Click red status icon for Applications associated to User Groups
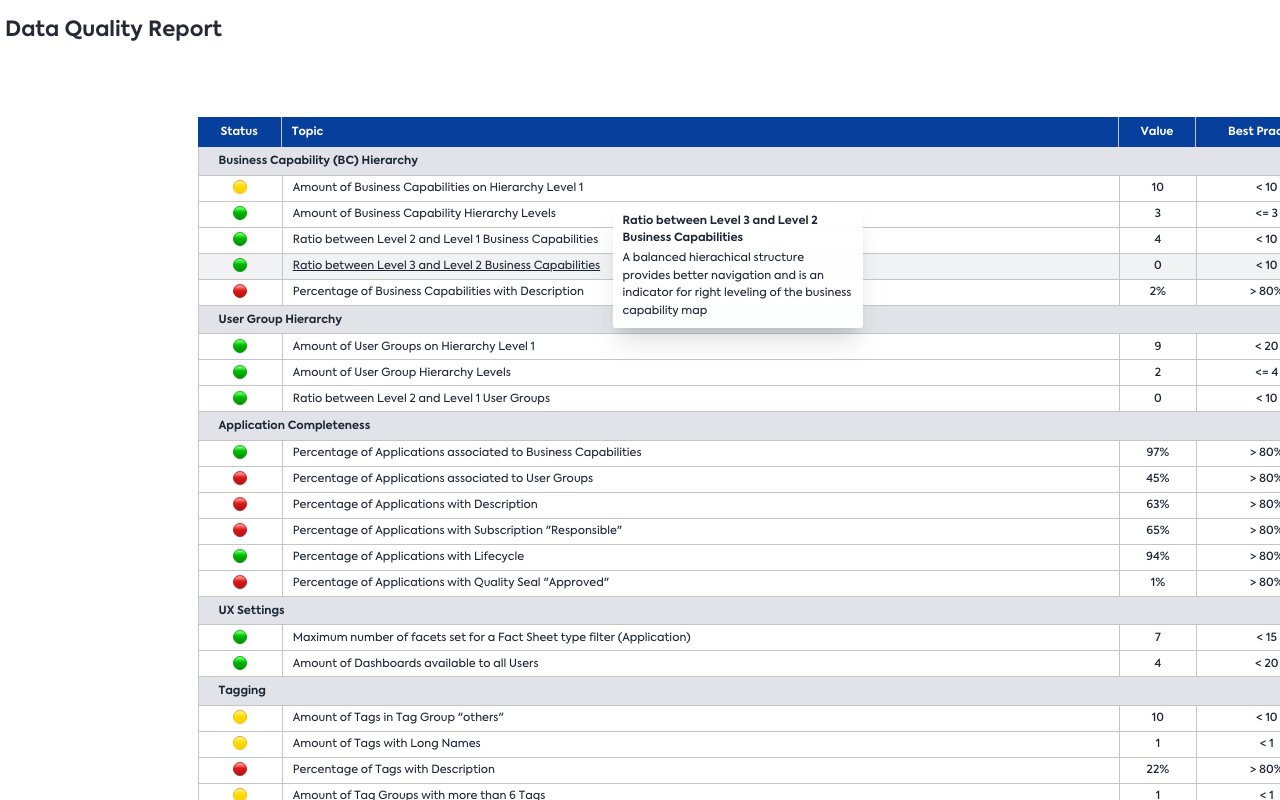 tap(240, 478)
